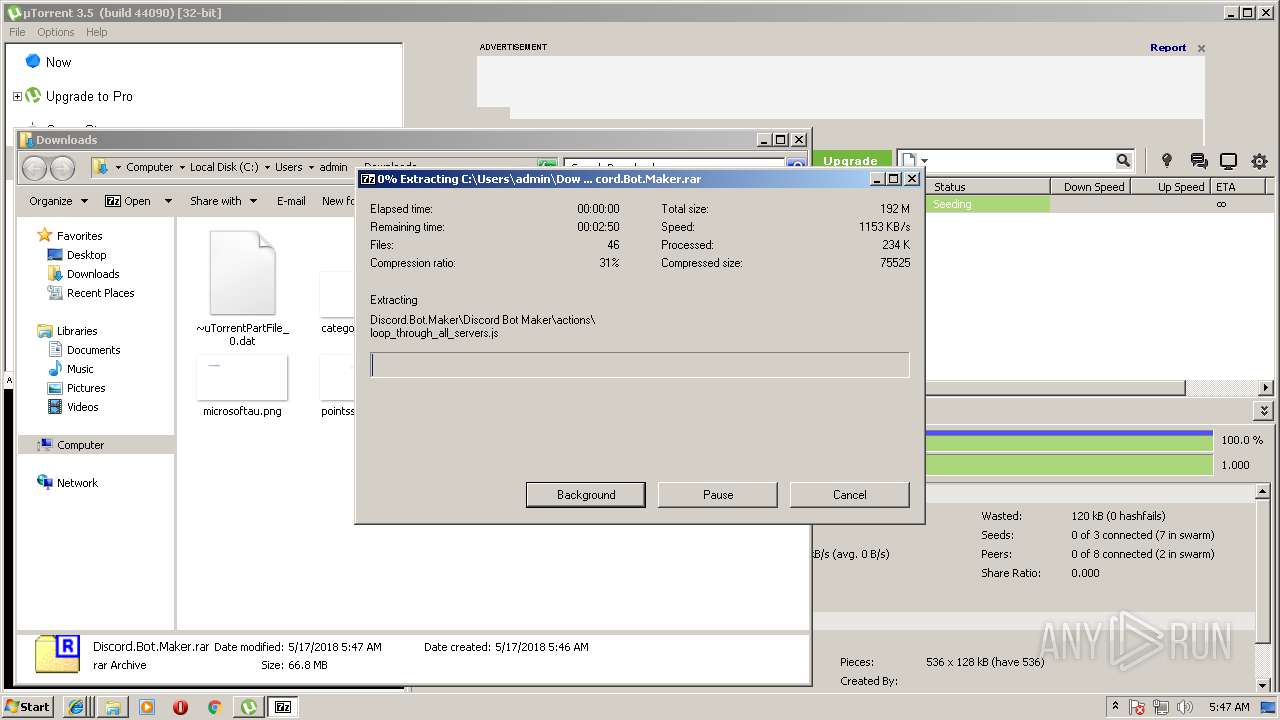Click Discord.Bot.Maker.rar archive icon in details pane
Viewport: 1280px width, 720px height.
57,655
